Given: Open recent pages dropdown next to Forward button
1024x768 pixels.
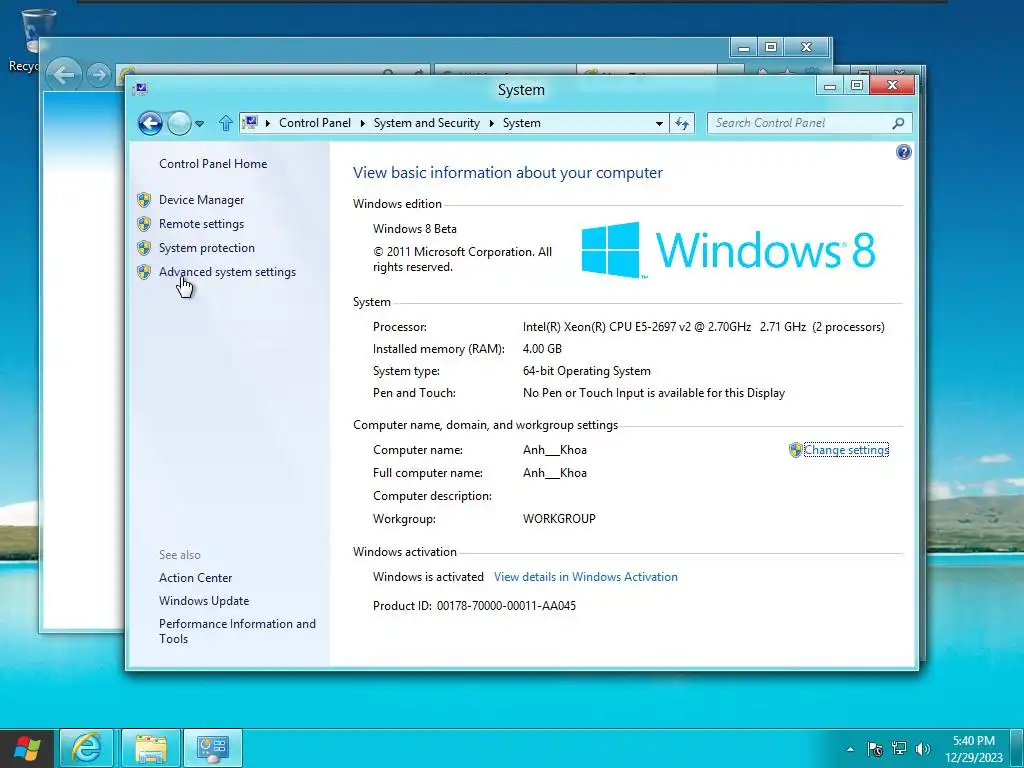Looking at the screenshot, I should (199, 123).
